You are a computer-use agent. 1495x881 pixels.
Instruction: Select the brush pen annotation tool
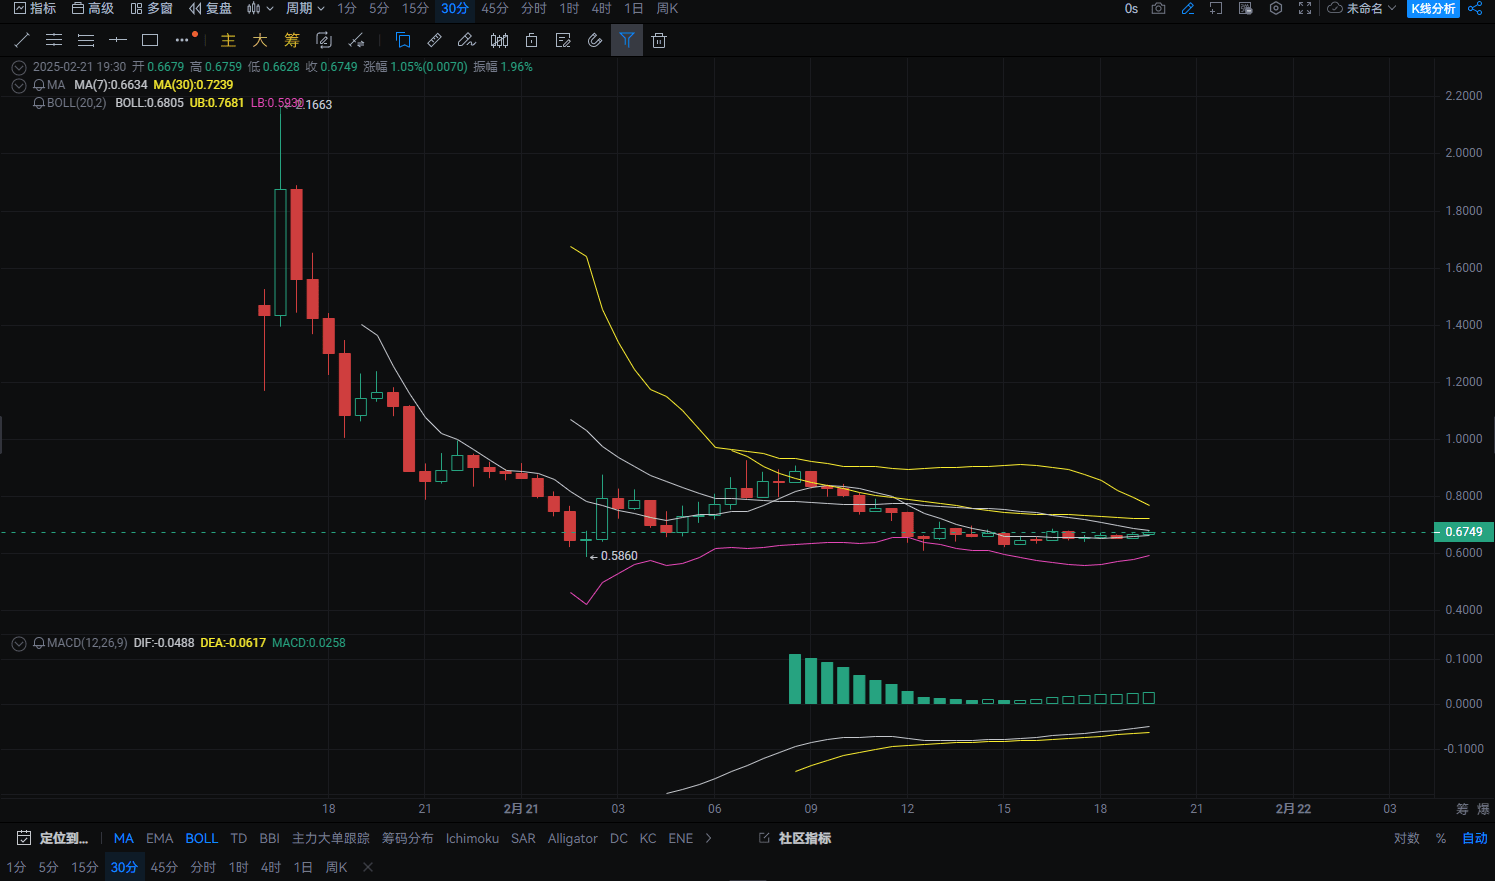[467, 40]
